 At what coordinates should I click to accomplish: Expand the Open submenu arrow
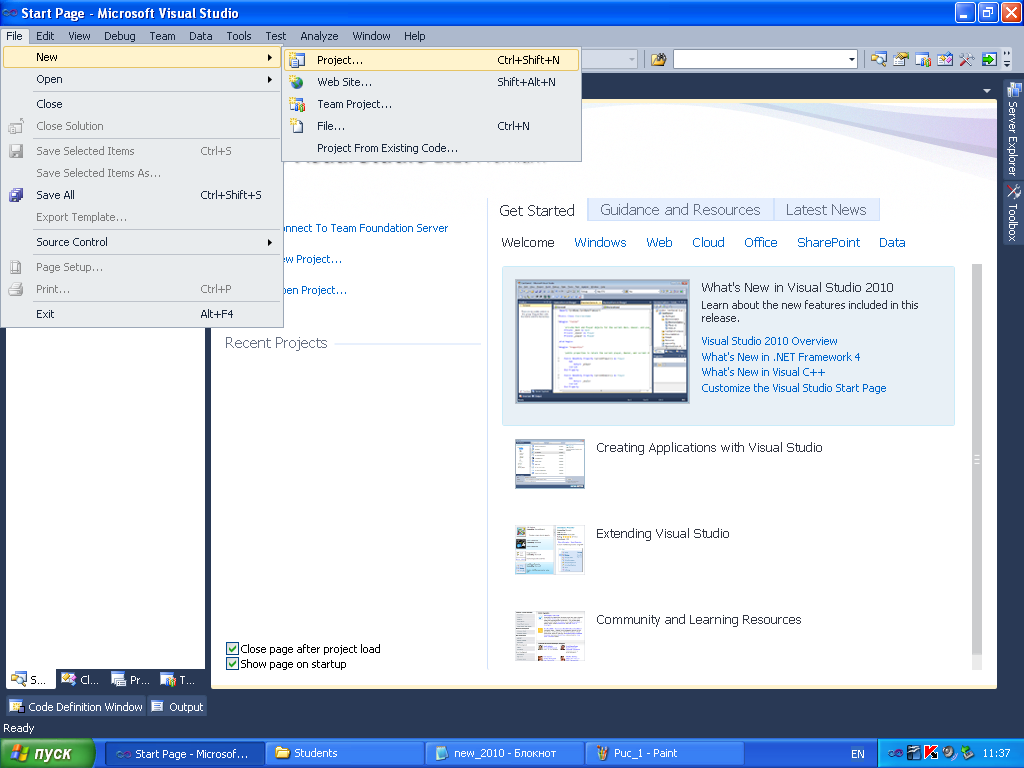click(x=270, y=79)
